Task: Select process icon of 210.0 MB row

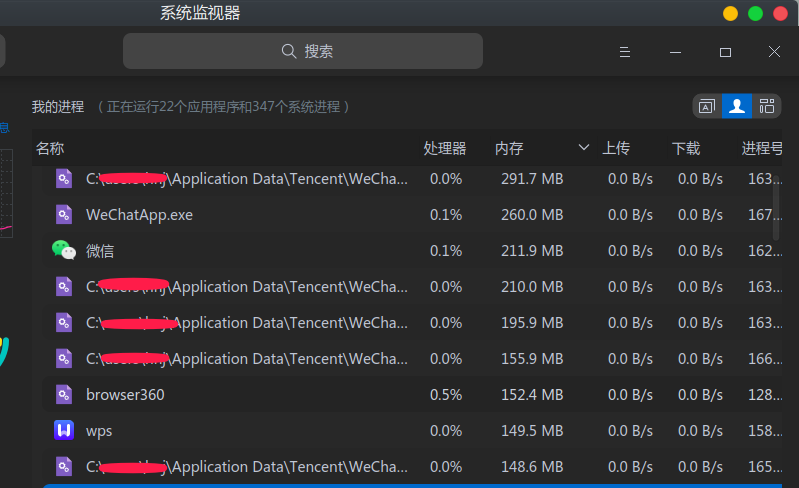Action: click(x=64, y=286)
